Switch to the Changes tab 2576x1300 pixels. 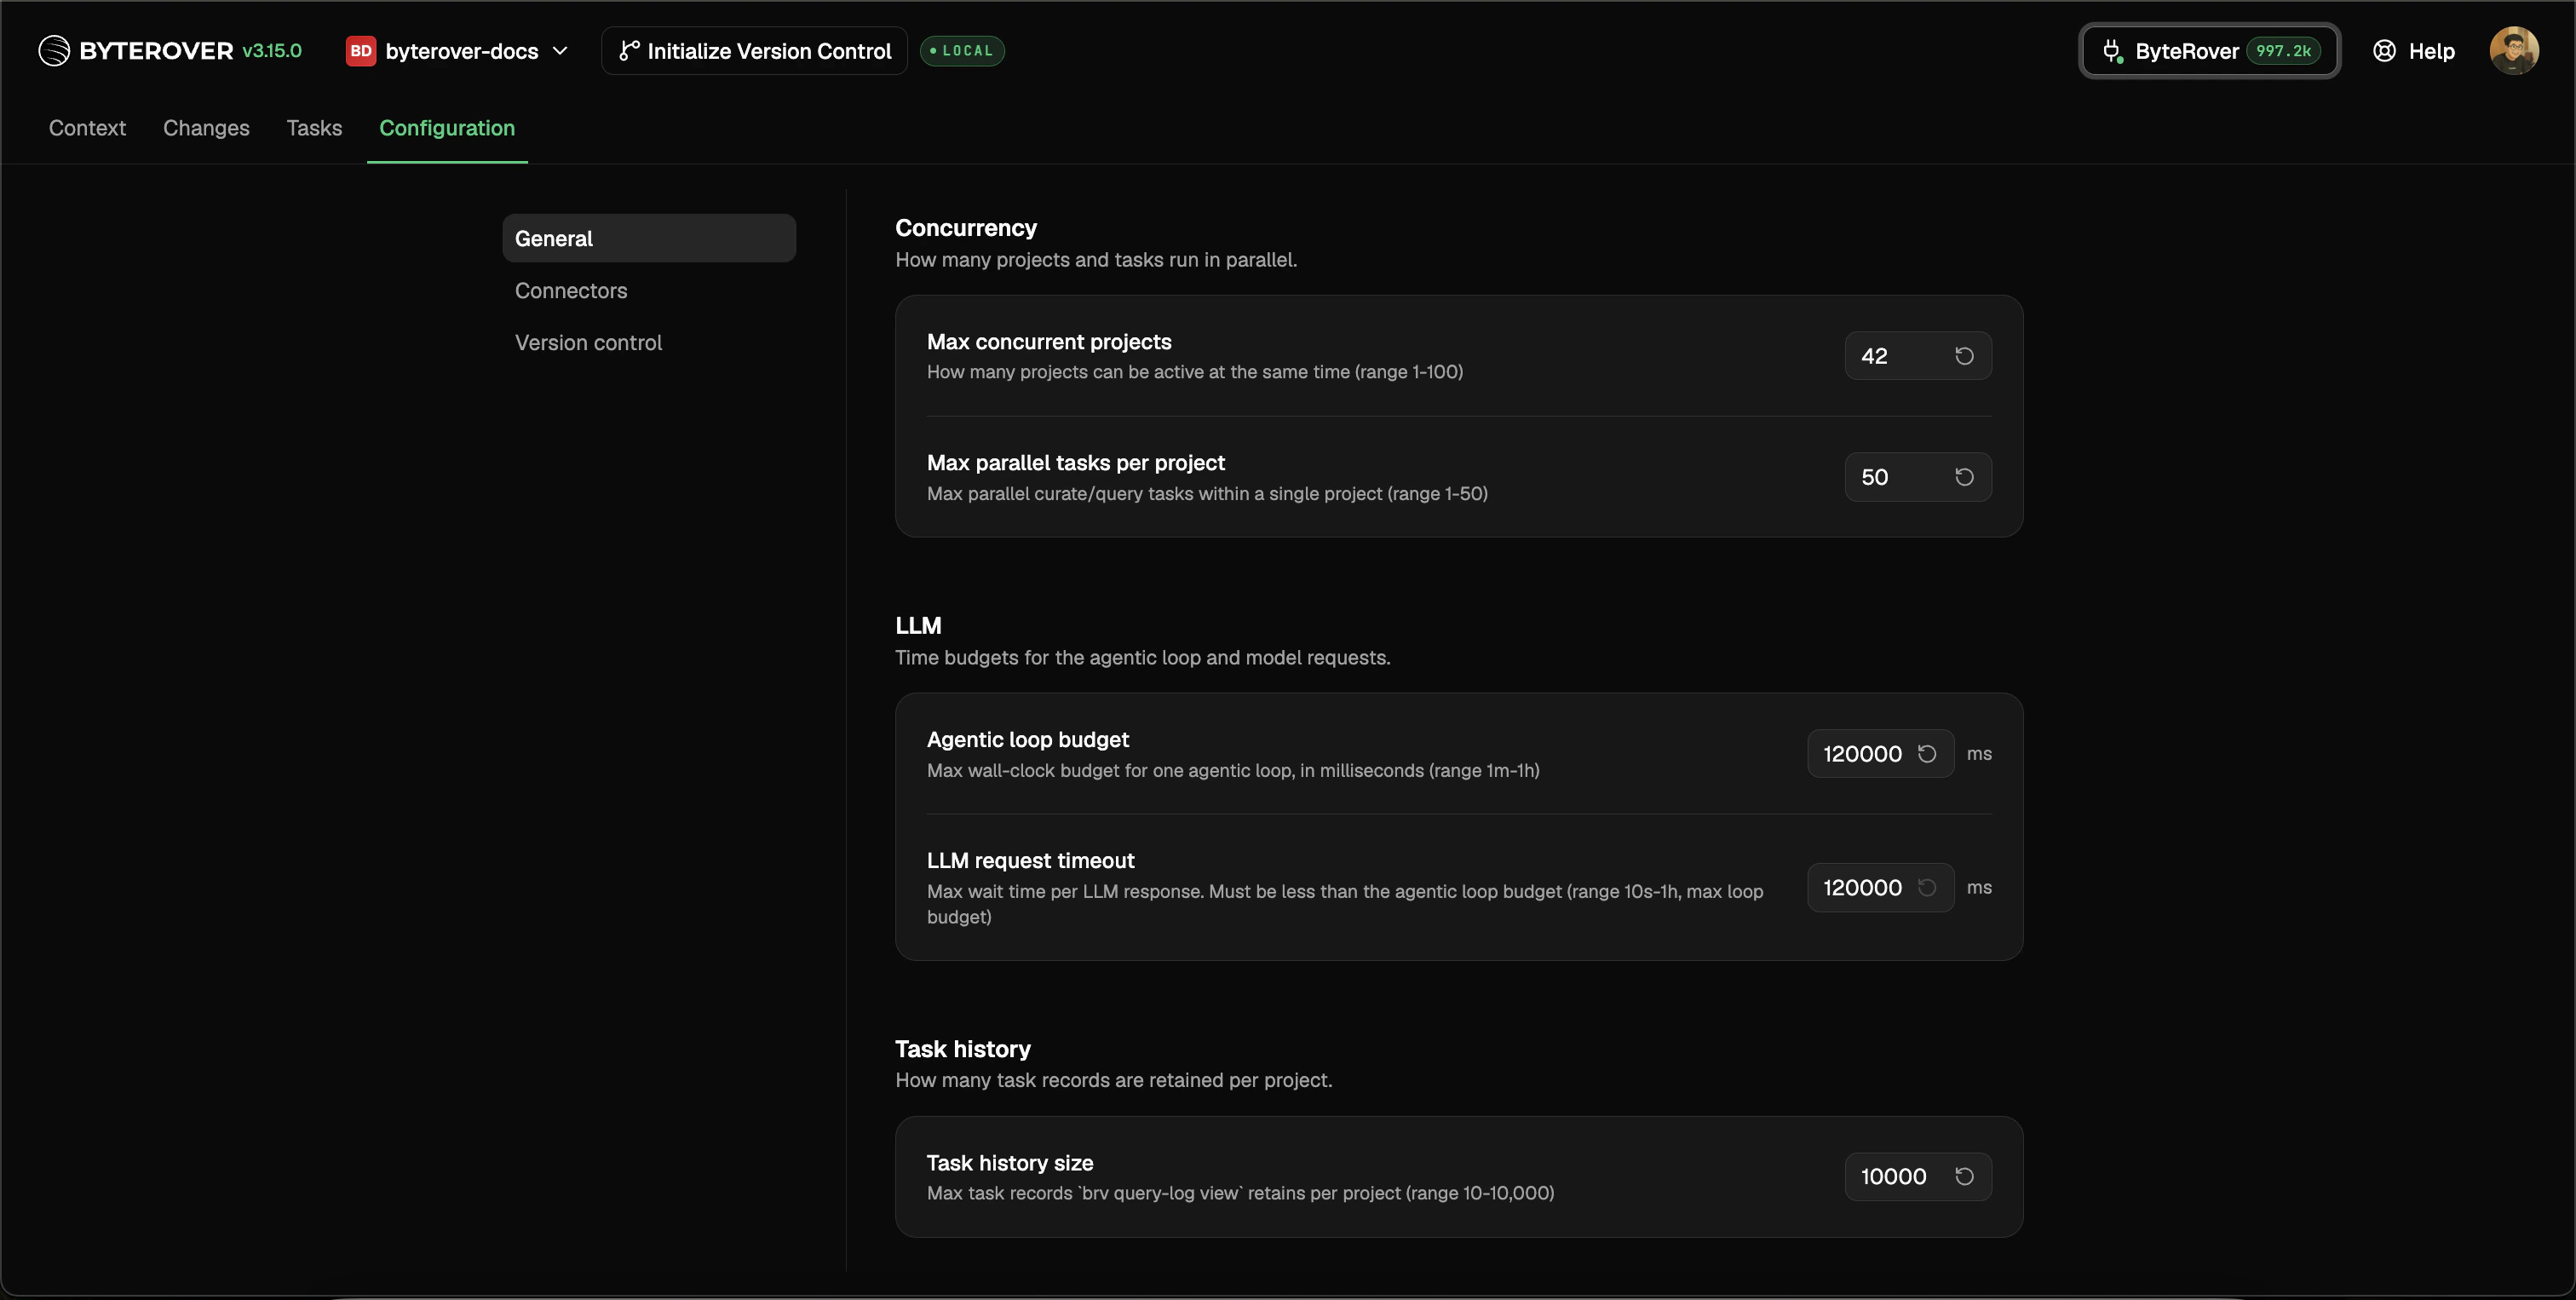(206, 128)
